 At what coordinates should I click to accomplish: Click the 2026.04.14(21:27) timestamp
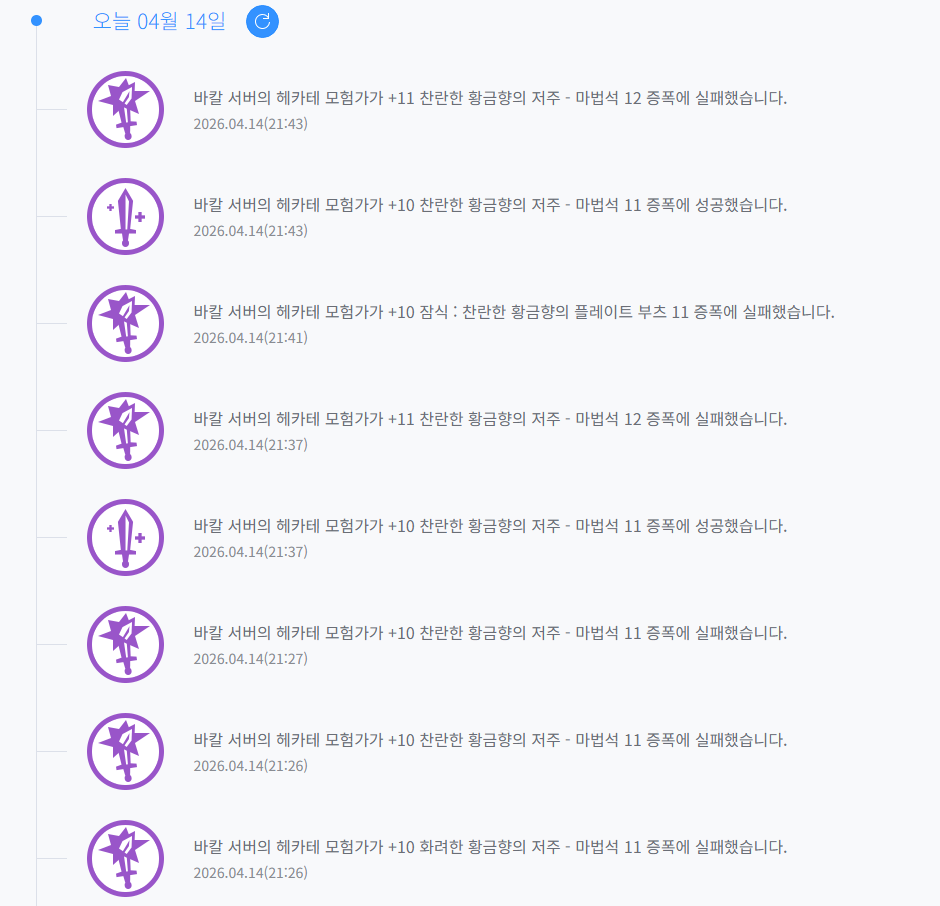tap(250, 659)
